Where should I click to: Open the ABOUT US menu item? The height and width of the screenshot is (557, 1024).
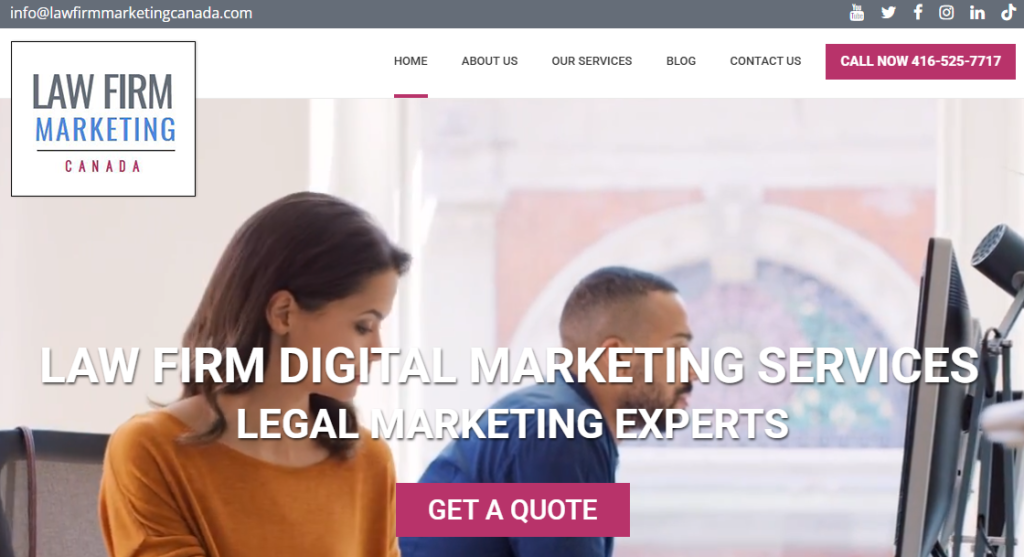tap(490, 61)
